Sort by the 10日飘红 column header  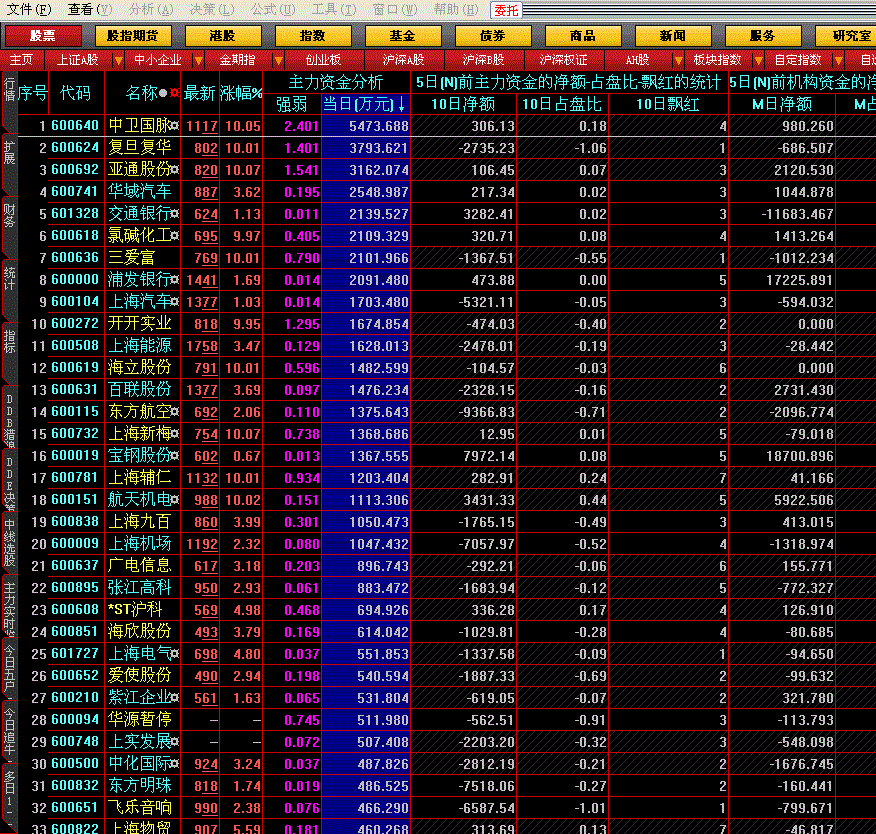coord(668,104)
